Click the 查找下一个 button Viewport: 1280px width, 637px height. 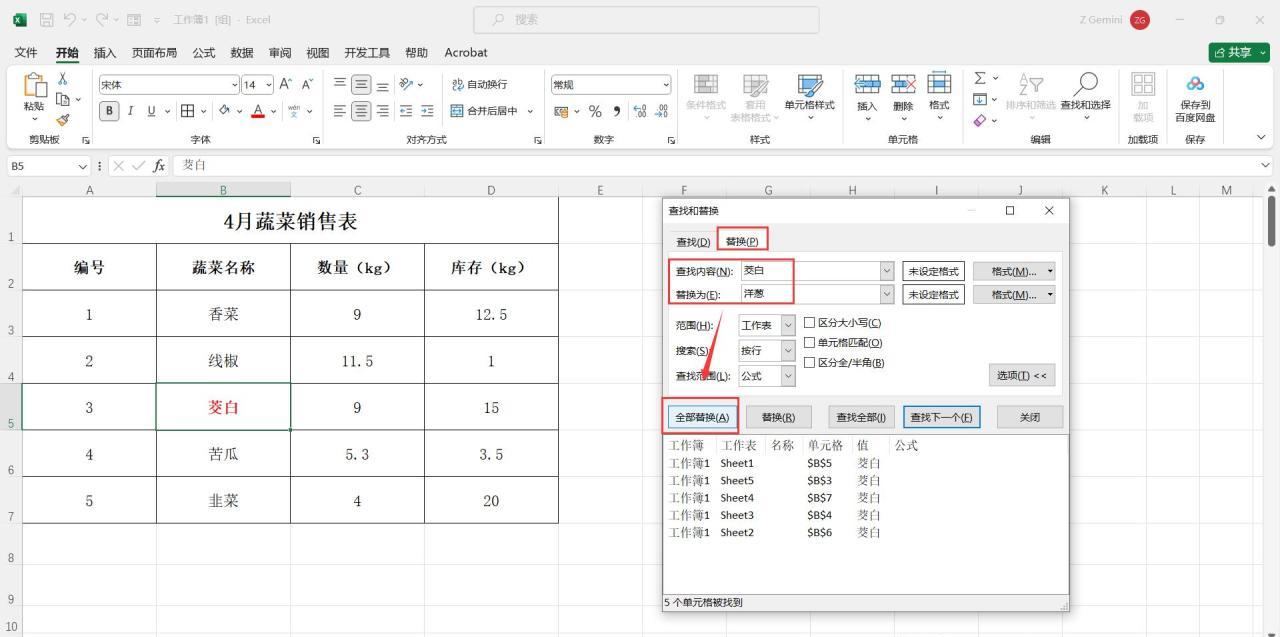coord(941,417)
